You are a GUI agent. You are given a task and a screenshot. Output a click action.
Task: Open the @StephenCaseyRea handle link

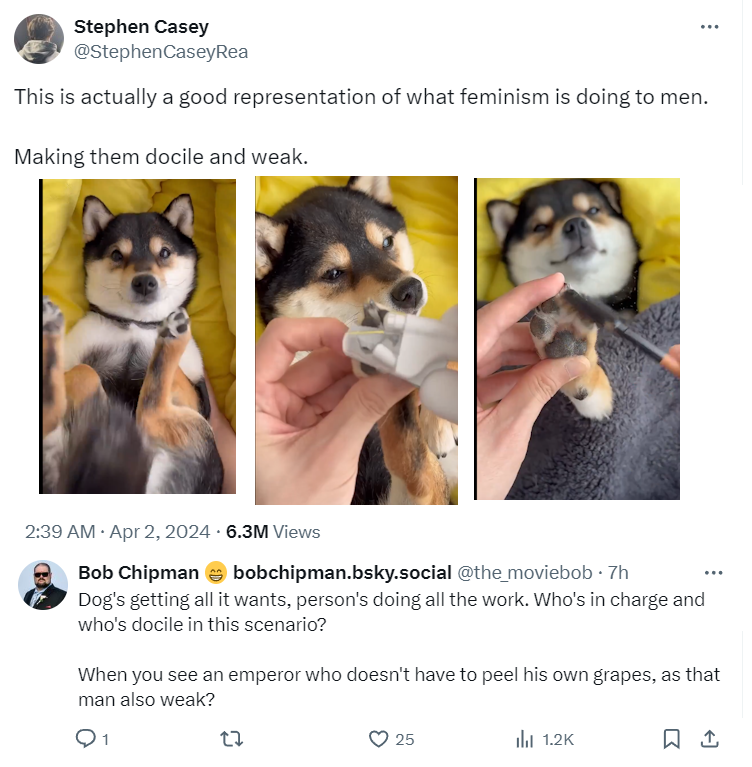161,52
